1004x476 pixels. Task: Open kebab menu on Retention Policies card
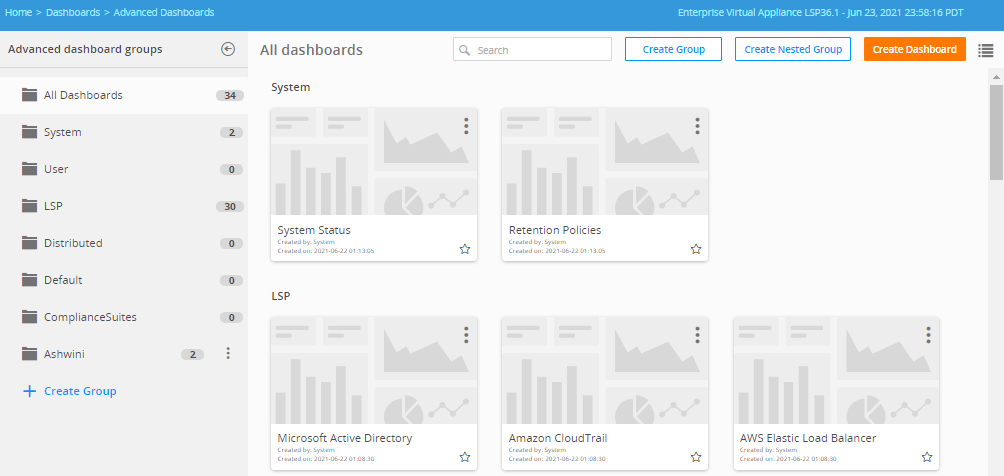tap(697, 126)
